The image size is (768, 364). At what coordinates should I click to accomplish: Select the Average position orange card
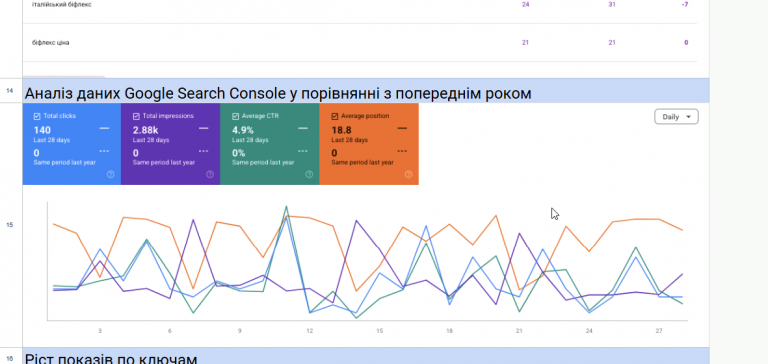pos(369,144)
